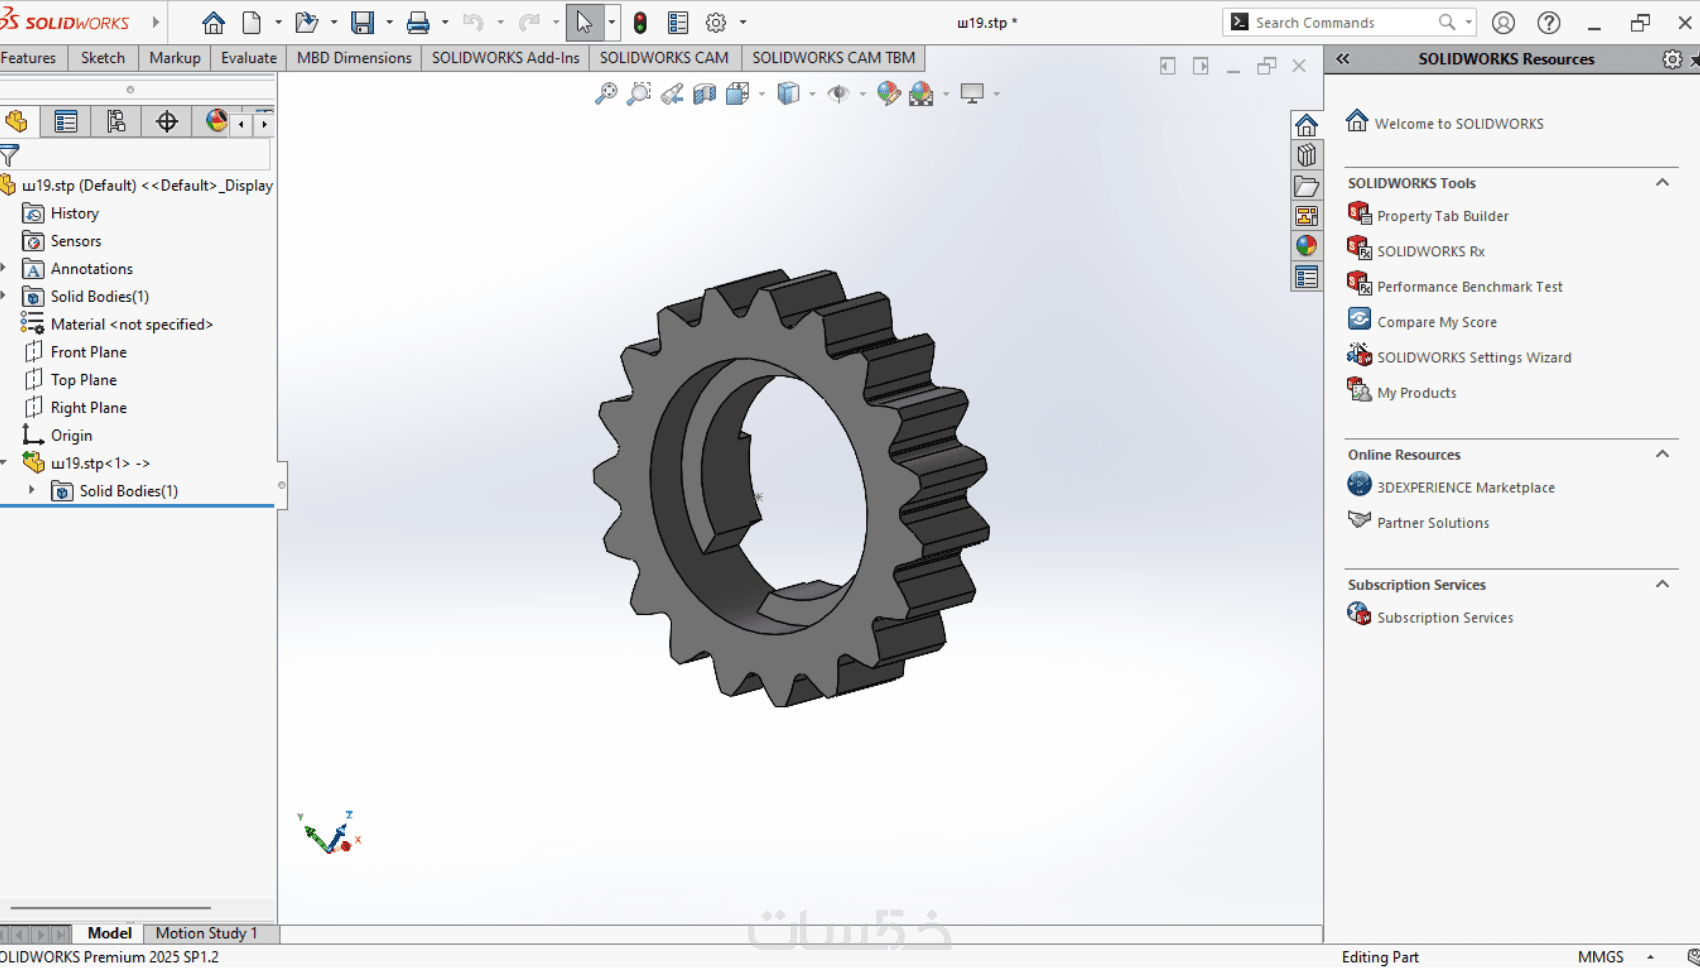
Task: Click the Undo arrow icon
Action: point(473,22)
